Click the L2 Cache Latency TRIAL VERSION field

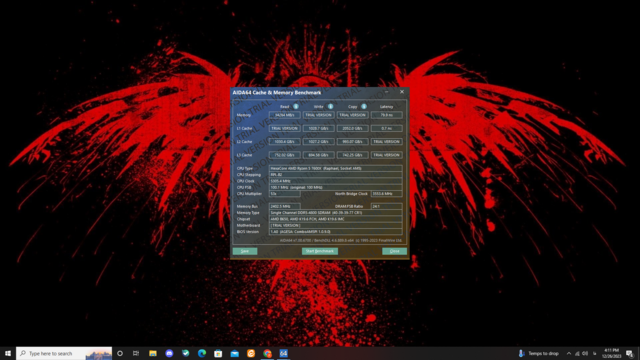coord(387,142)
